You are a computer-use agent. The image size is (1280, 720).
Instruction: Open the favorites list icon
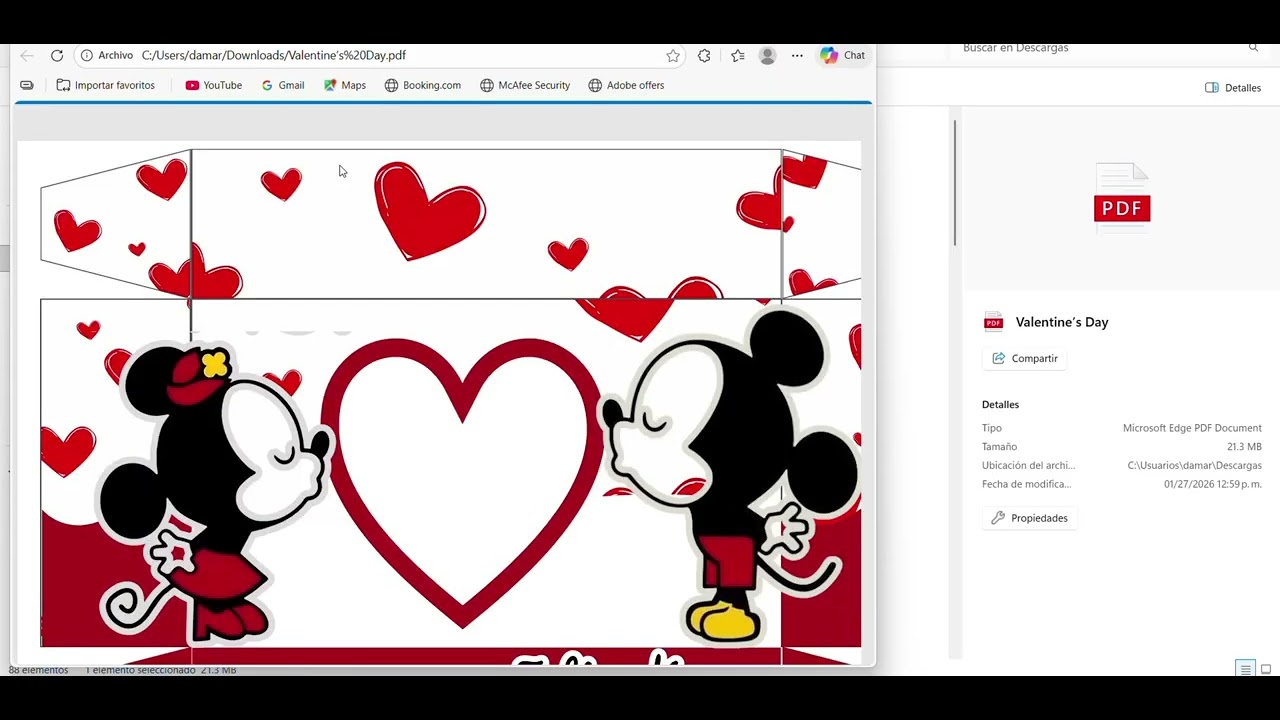[x=738, y=56]
